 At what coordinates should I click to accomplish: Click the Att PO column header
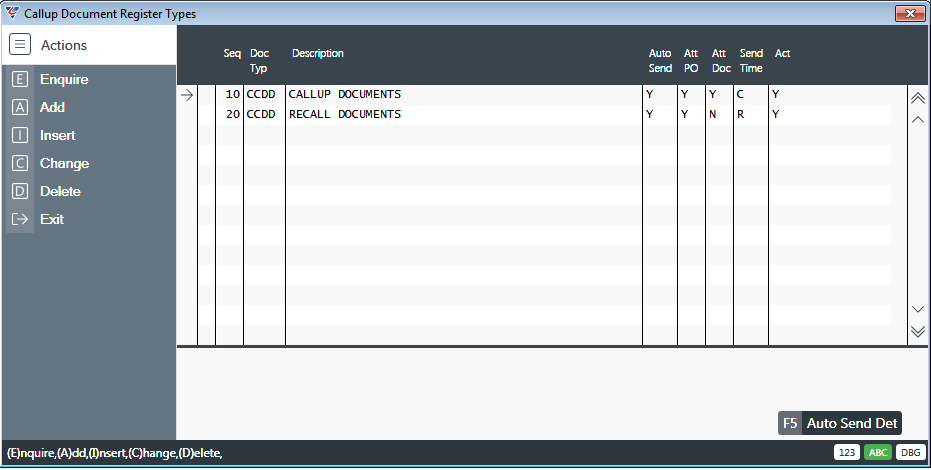coord(691,61)
